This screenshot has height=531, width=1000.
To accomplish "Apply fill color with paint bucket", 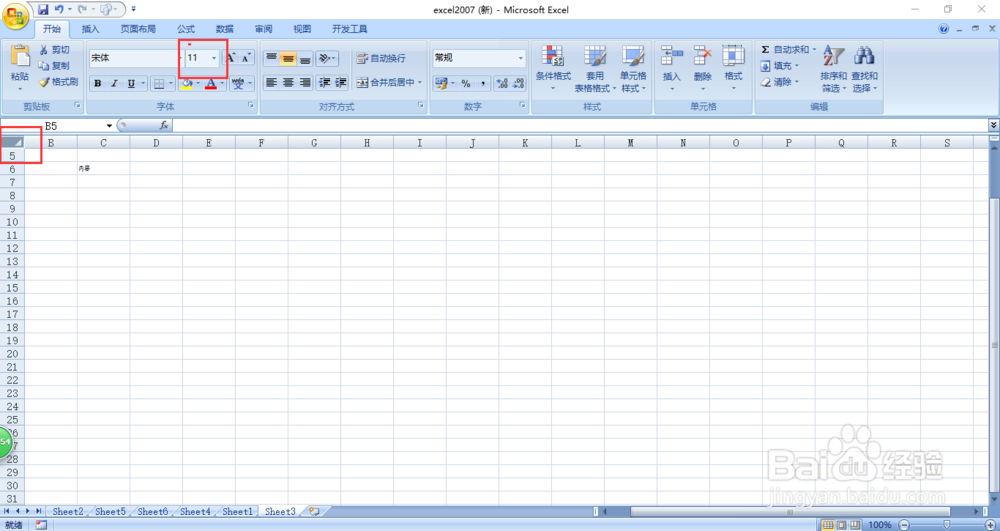I will point(188,84).
